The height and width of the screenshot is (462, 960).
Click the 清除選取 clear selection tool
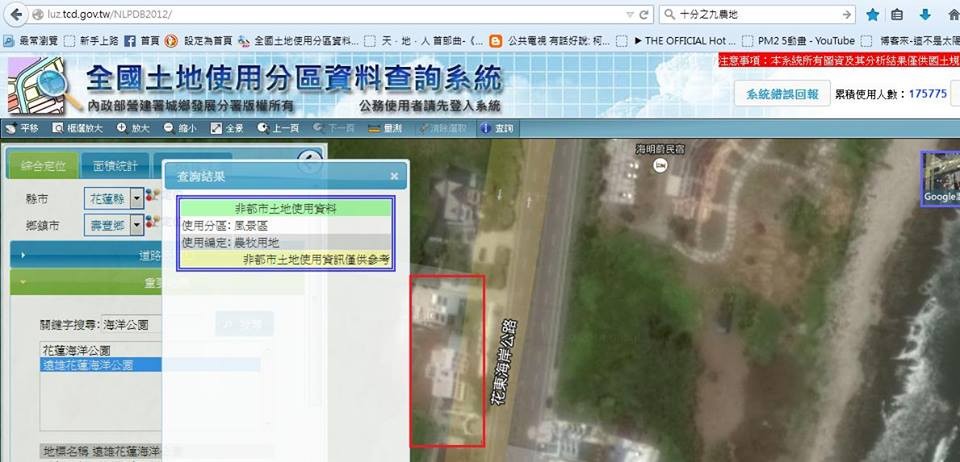(x=442, y=129)
